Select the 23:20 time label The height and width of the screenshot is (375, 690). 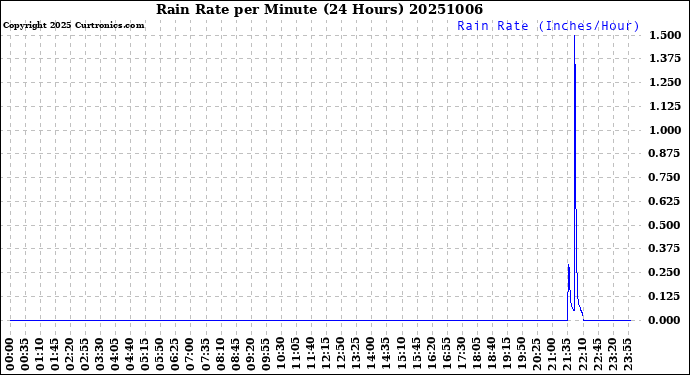point(613,355)
